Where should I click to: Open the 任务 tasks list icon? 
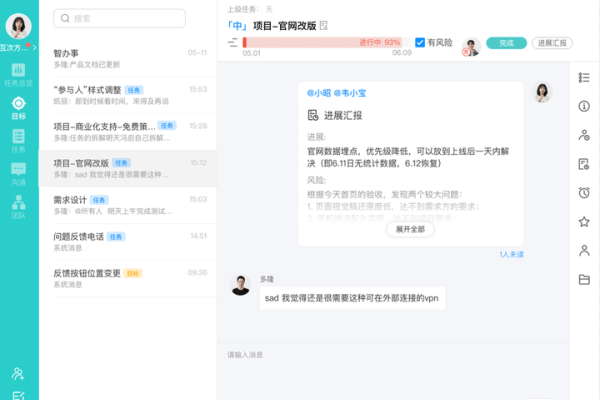coord(18,141)
